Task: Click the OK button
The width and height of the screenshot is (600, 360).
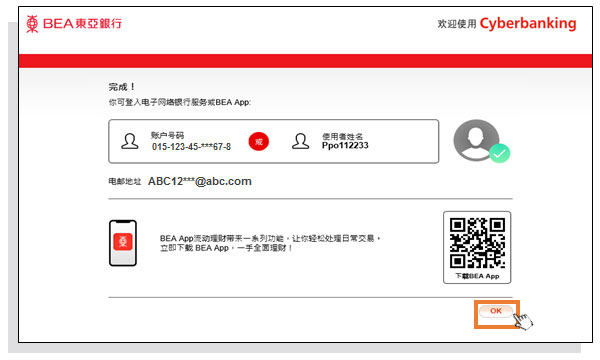Action: point(496,311)
